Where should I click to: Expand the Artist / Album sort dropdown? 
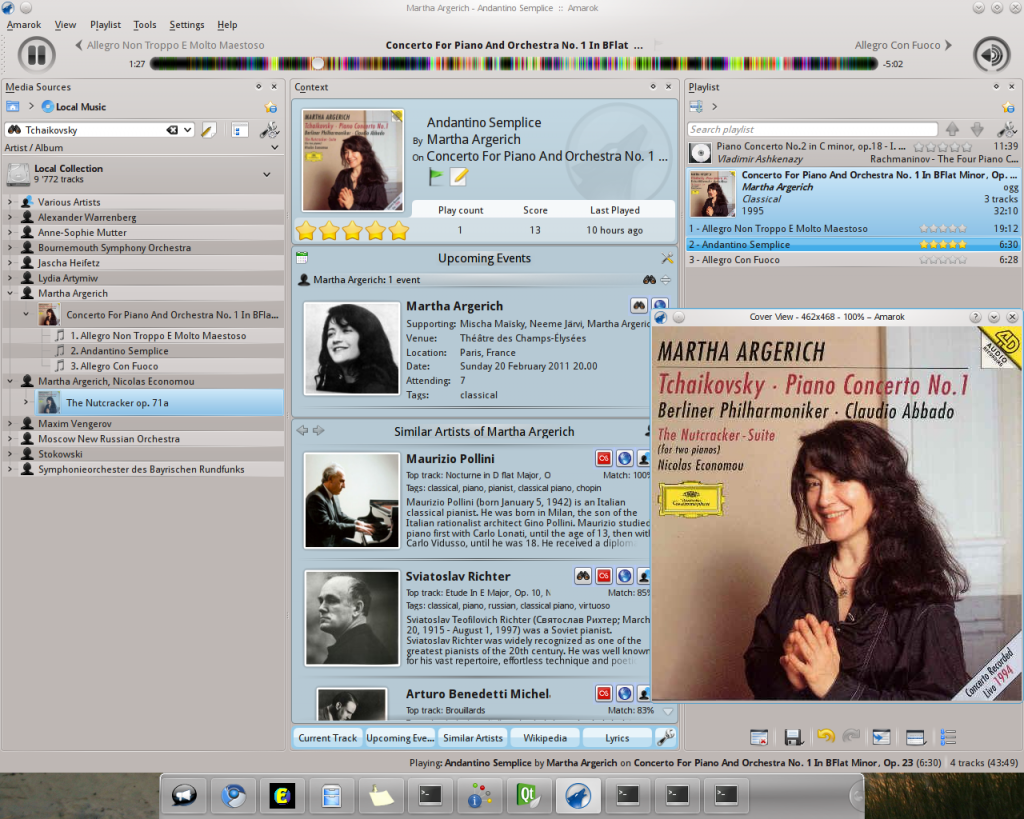pos(275,148)
